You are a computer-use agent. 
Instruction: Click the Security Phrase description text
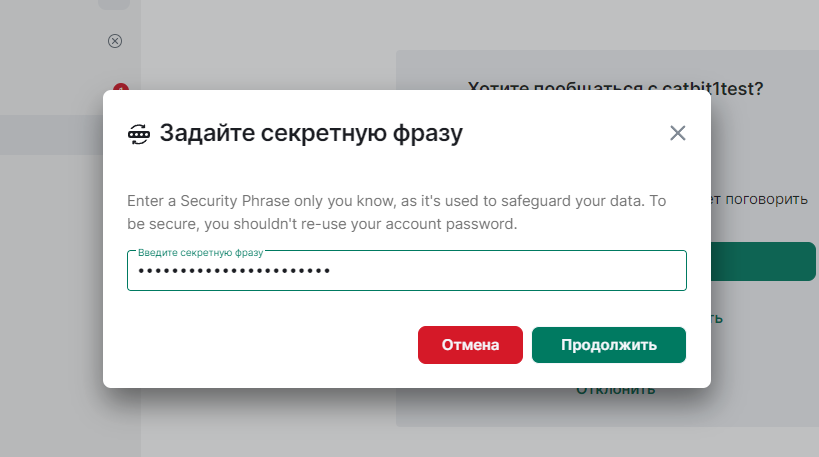pyautogui.click(x=396, y=212)
